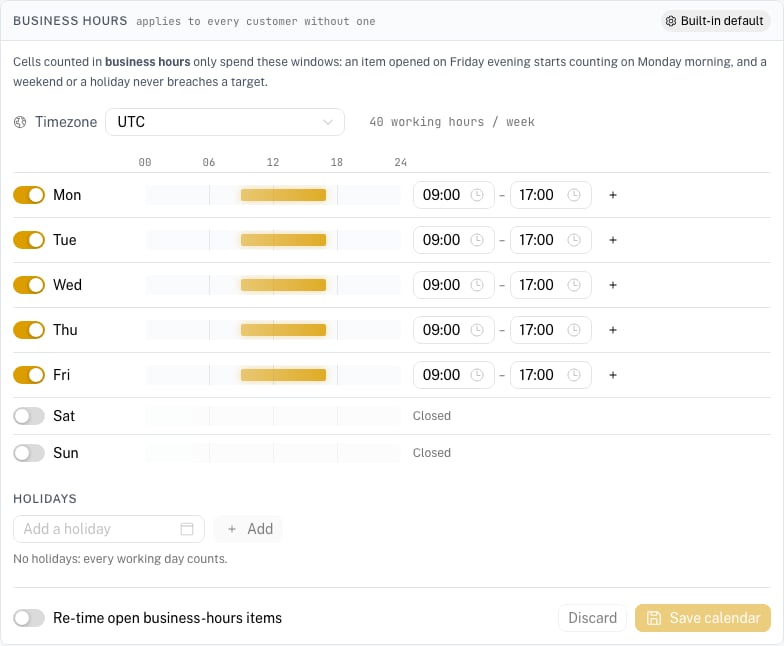Turn off the Tue working day toggle

tap(29, 240)
